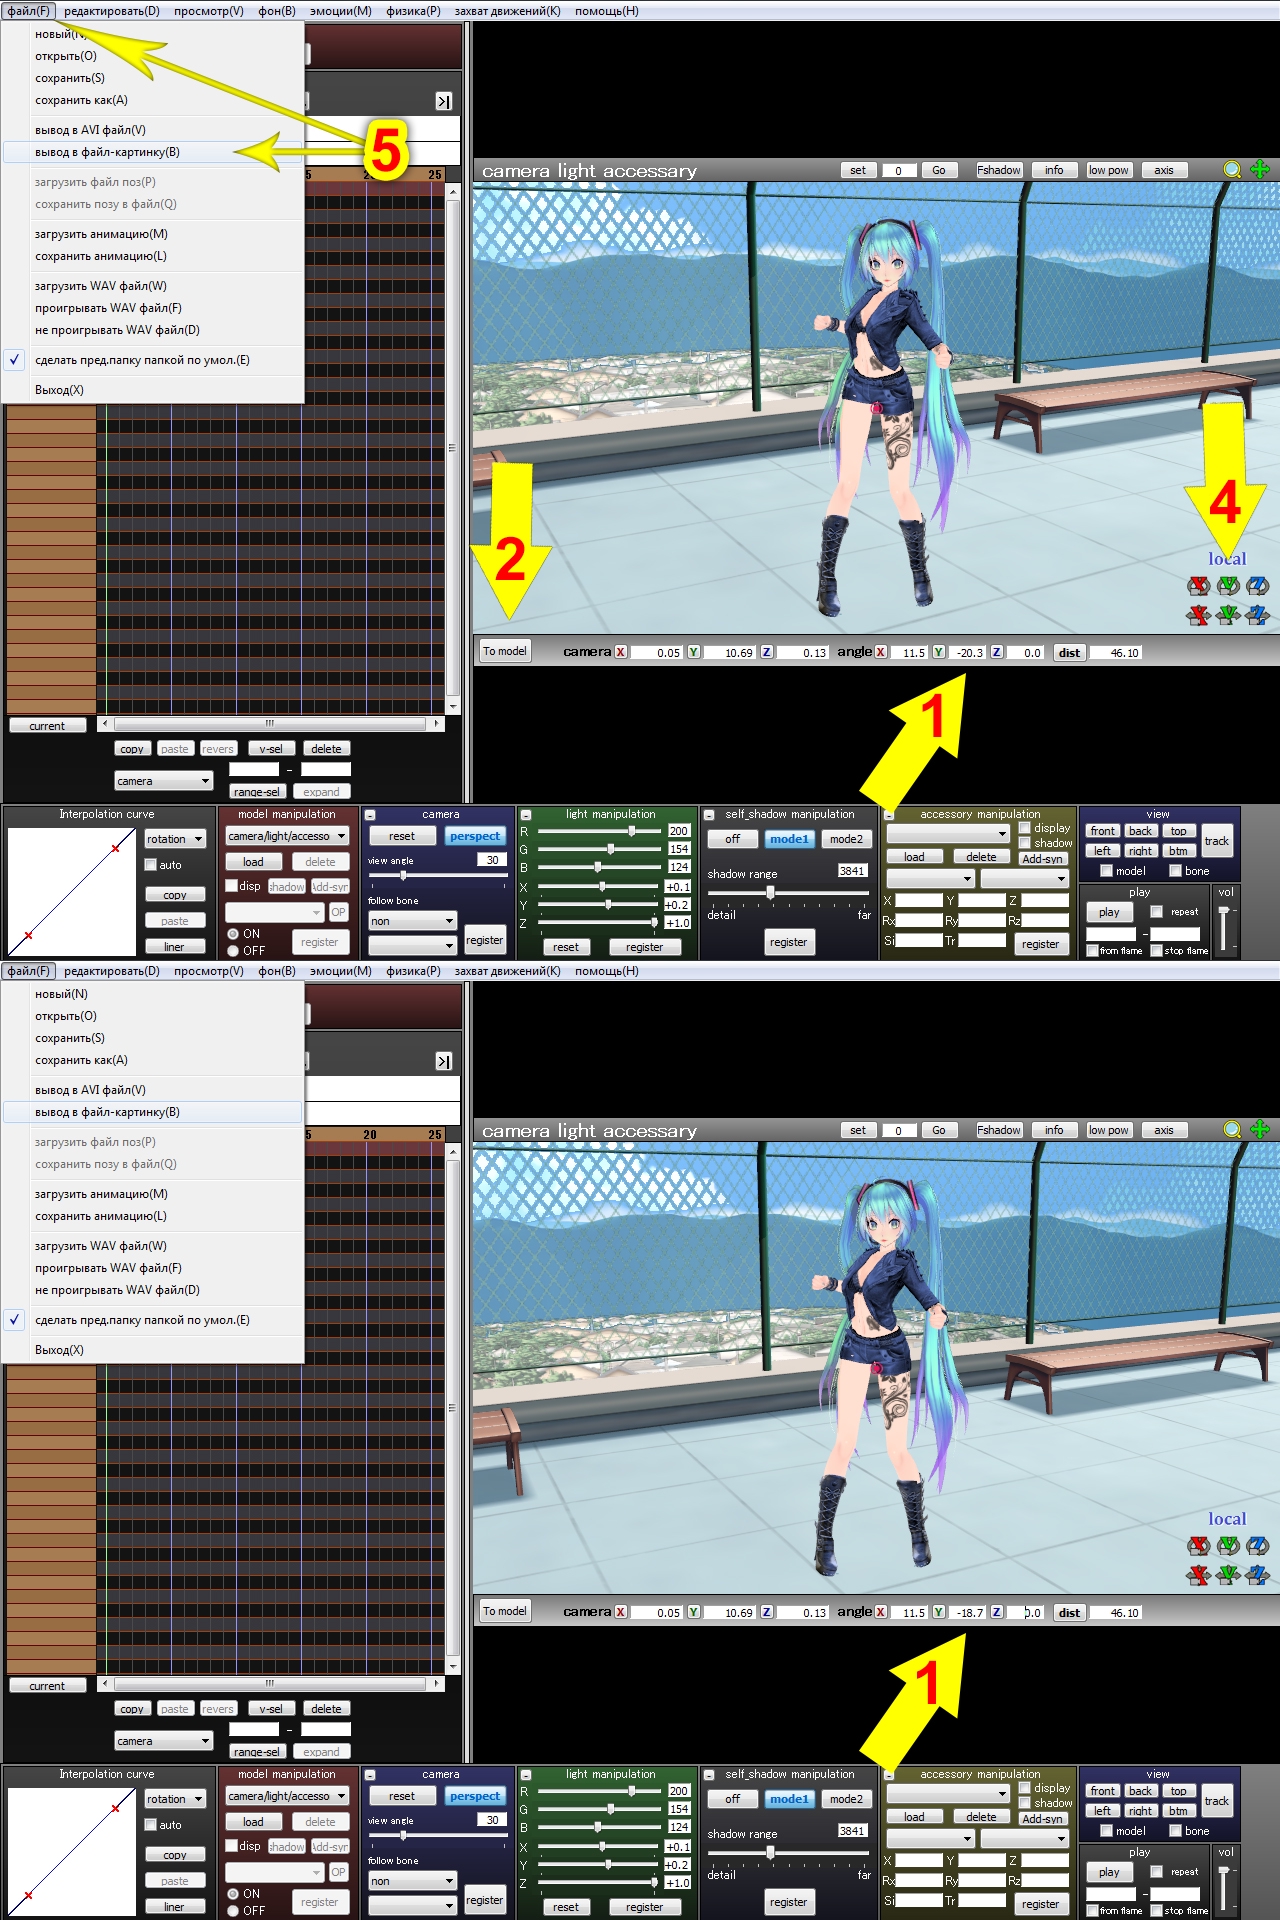Tick the disp checkbox in upper model manipulation

232,886
